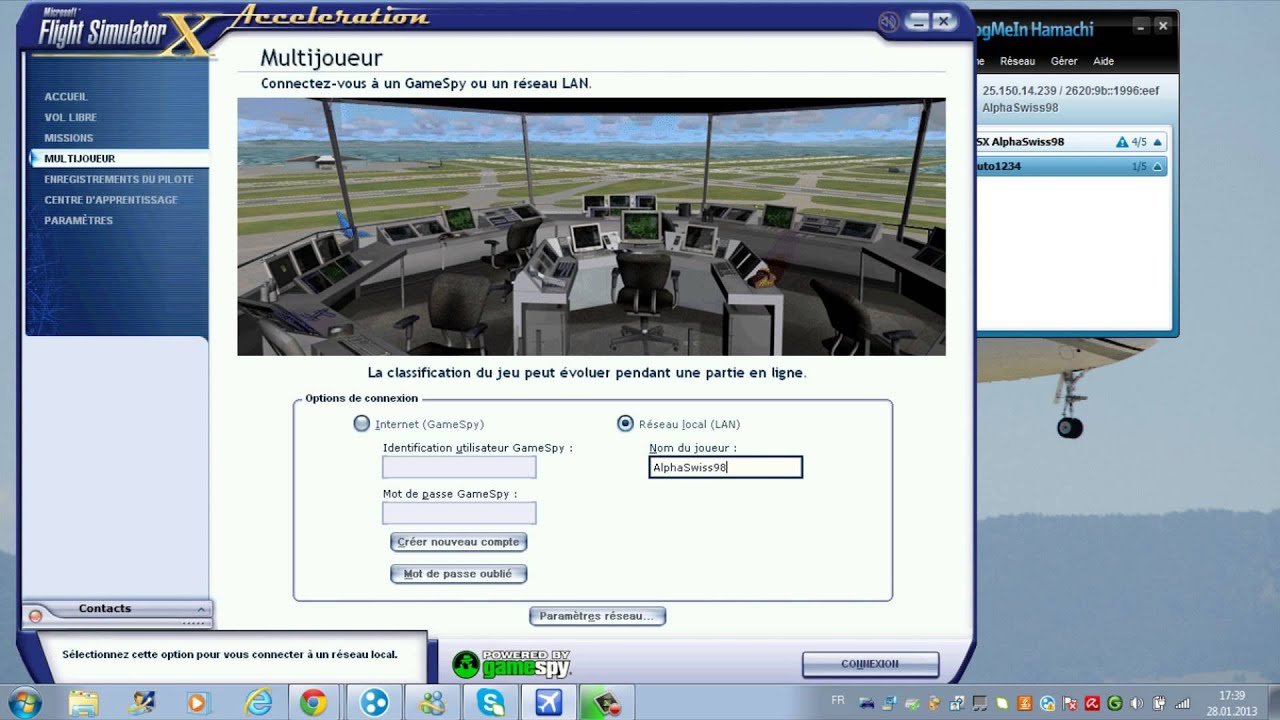Open Réseau menu in Hamachi
This screenshot has width=1280, height=720.
click(1017, 61)
